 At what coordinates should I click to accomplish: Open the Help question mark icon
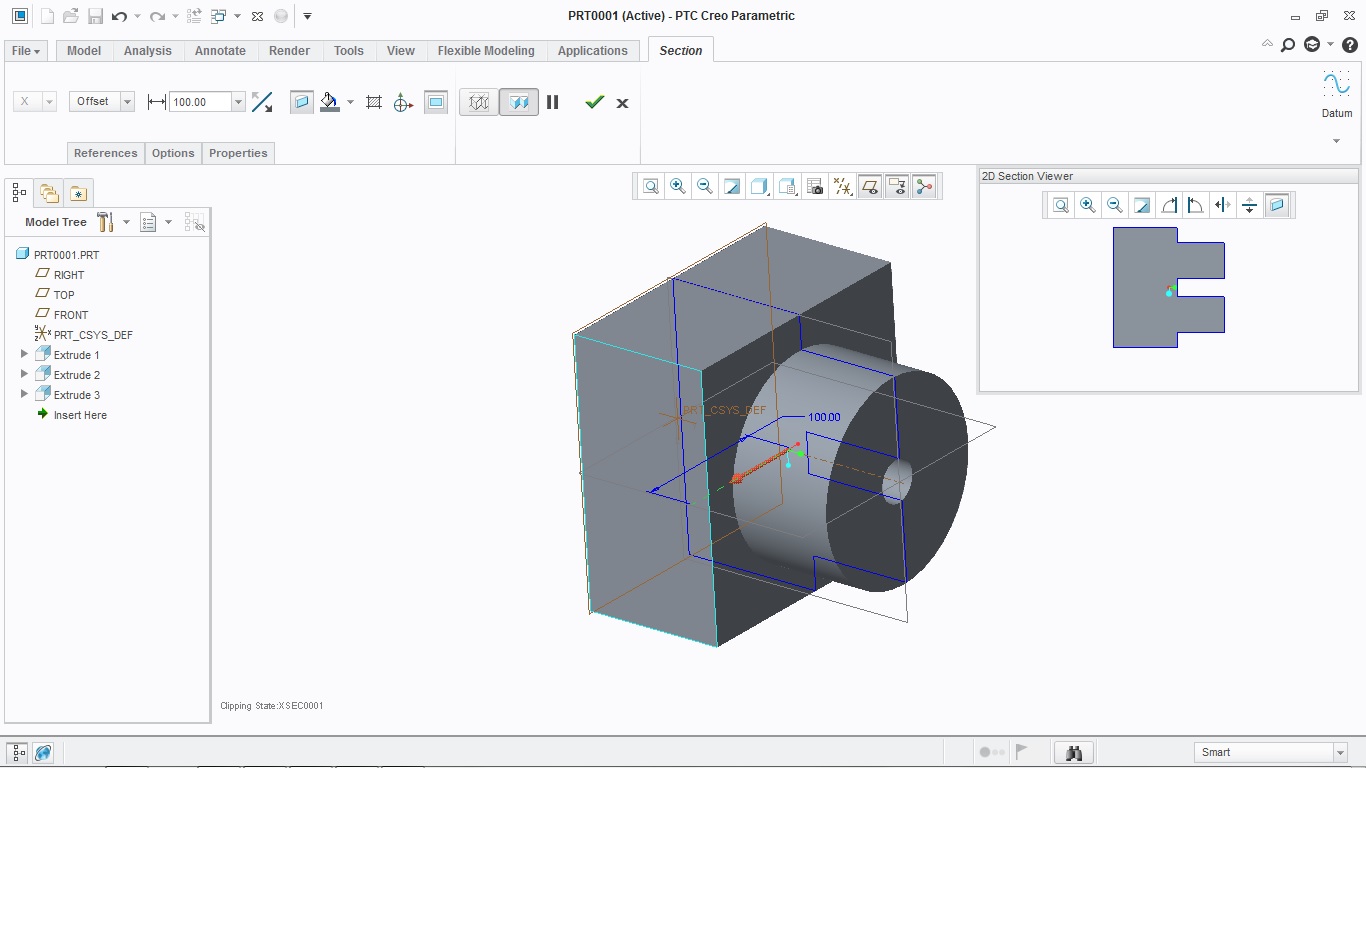point(1350,45)
